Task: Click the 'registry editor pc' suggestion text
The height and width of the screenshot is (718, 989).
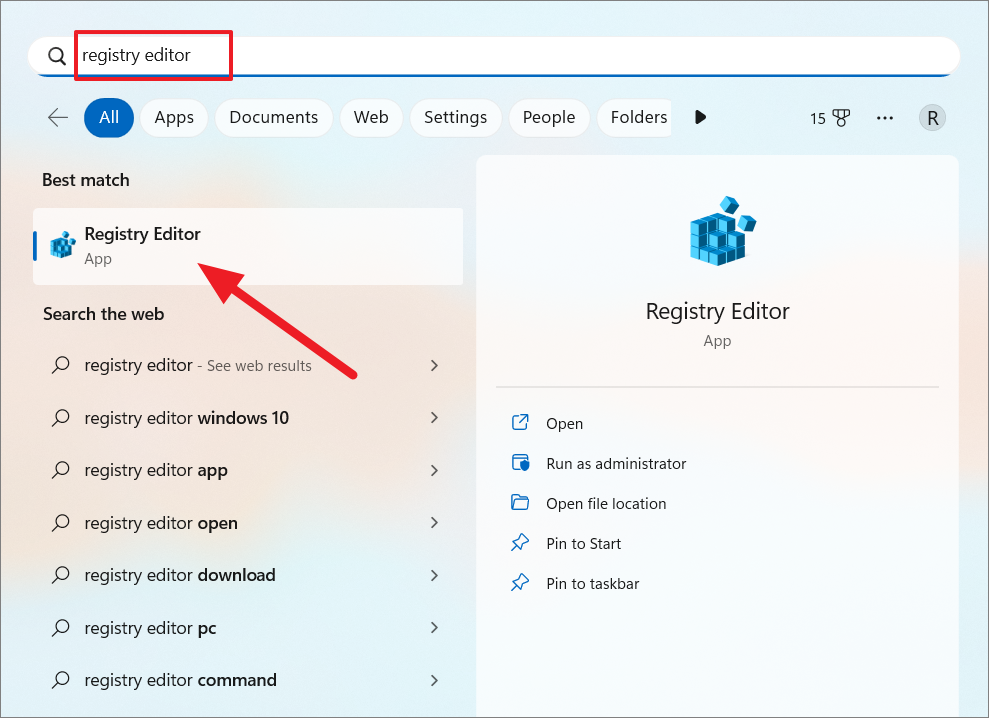Action: 150,628
